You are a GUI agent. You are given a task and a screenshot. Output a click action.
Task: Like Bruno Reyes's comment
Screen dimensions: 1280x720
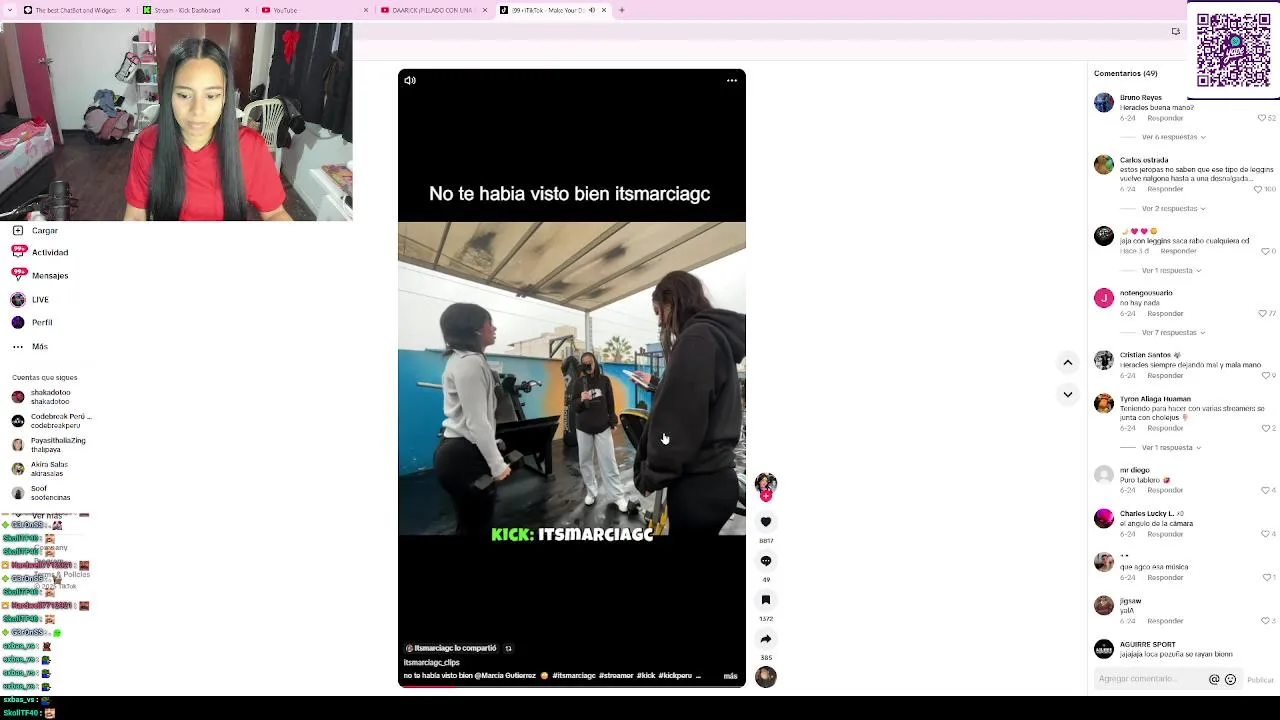pos(1262,118)
